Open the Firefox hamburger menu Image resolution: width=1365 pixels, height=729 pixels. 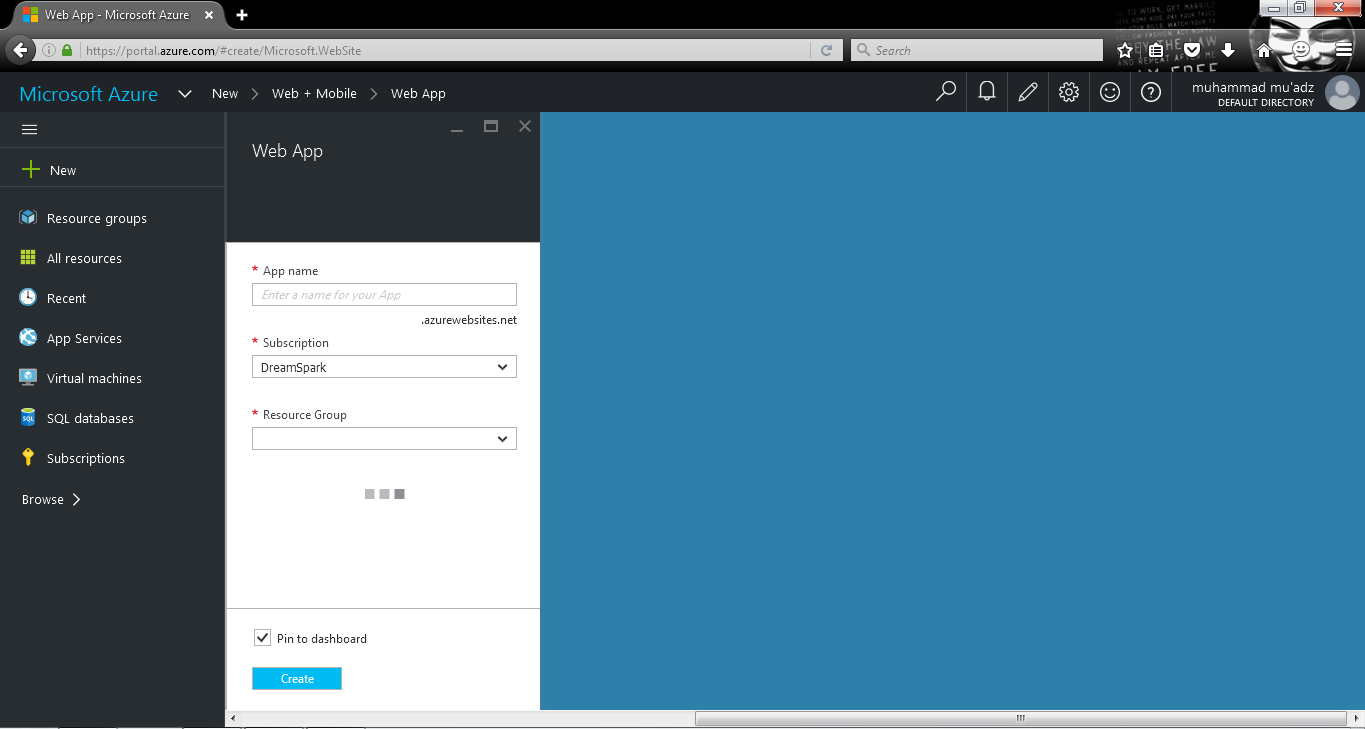click(1343, 50)
